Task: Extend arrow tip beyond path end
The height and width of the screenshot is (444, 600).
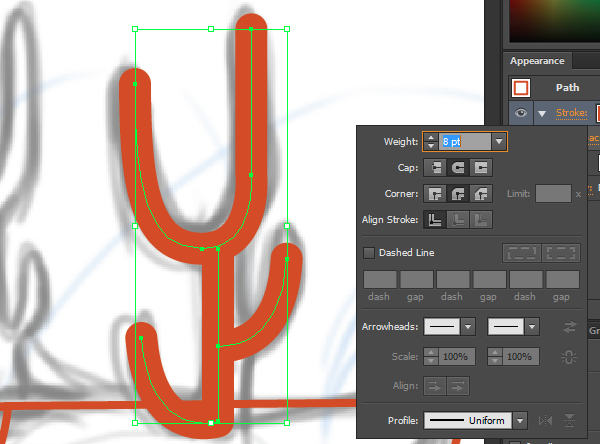Action: (x=435, y=387)
